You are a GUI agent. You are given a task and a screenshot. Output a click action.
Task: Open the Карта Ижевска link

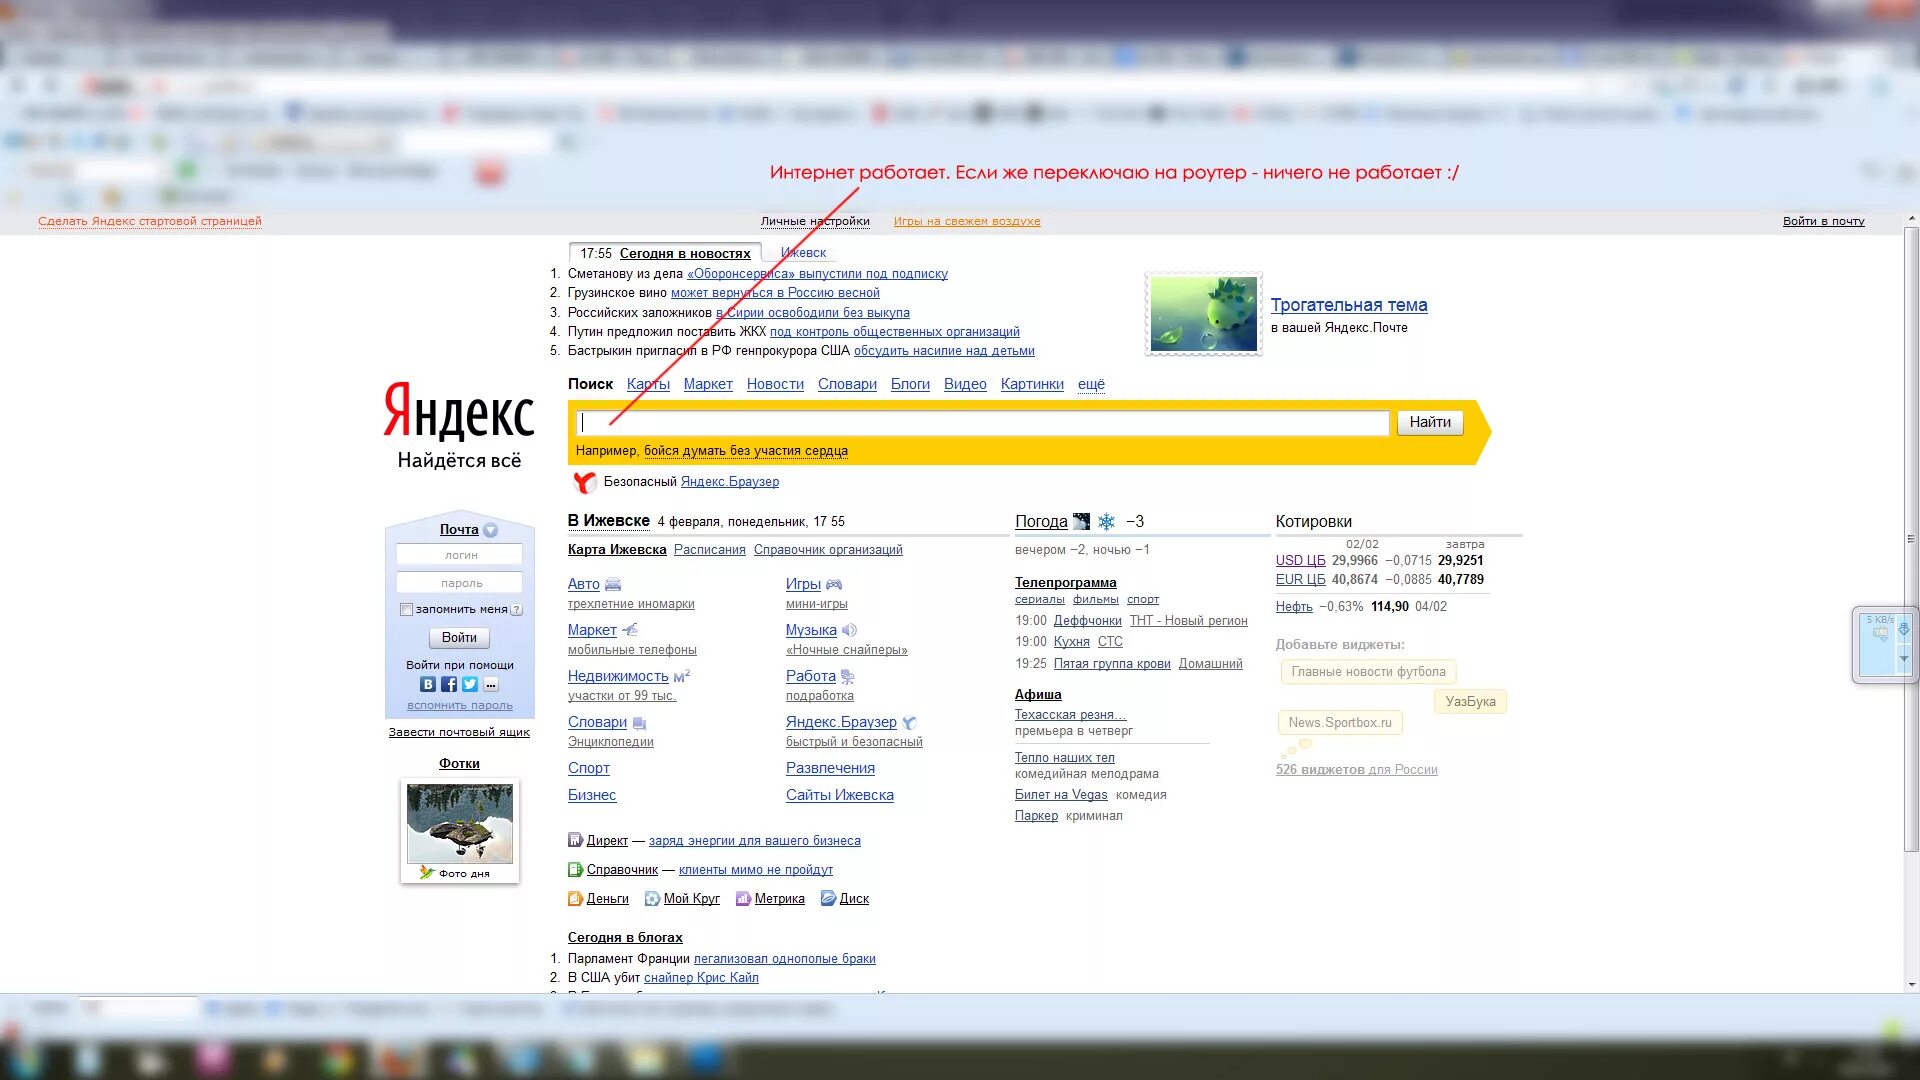[x=616, y=550]
